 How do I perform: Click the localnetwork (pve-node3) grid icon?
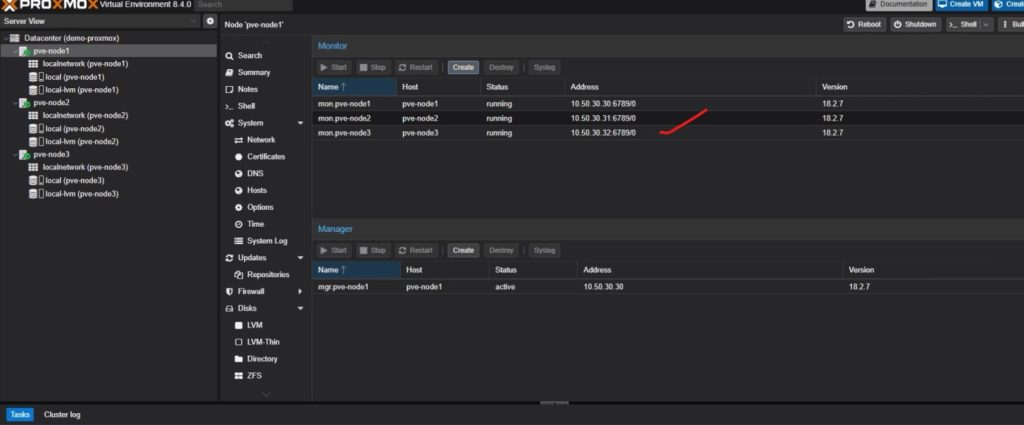(x=33, y=167)
